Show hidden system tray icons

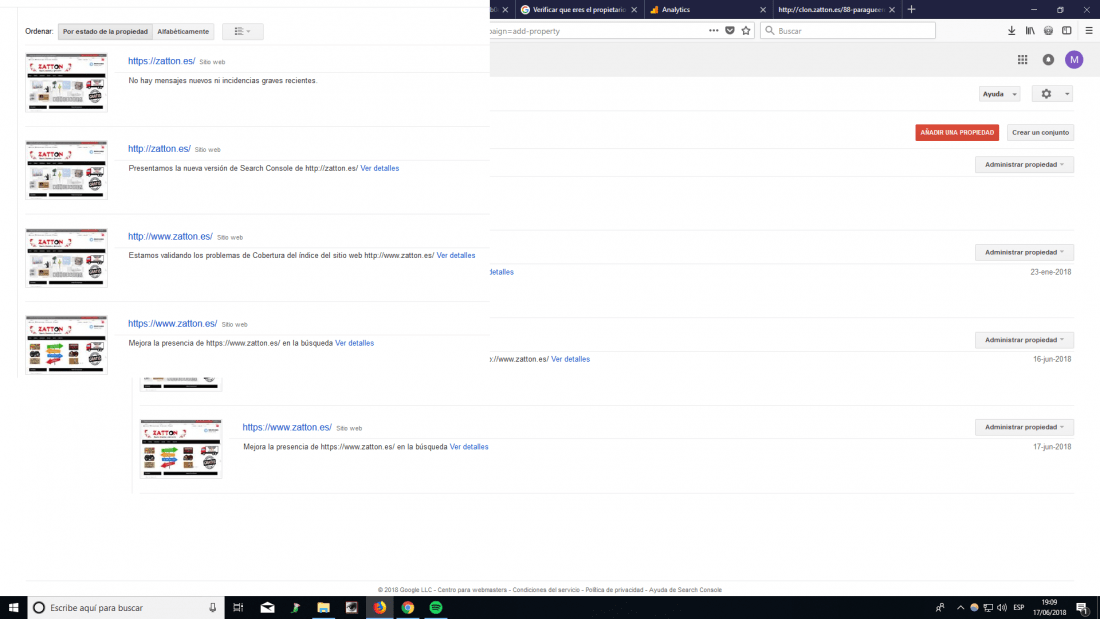coord(960,608)
